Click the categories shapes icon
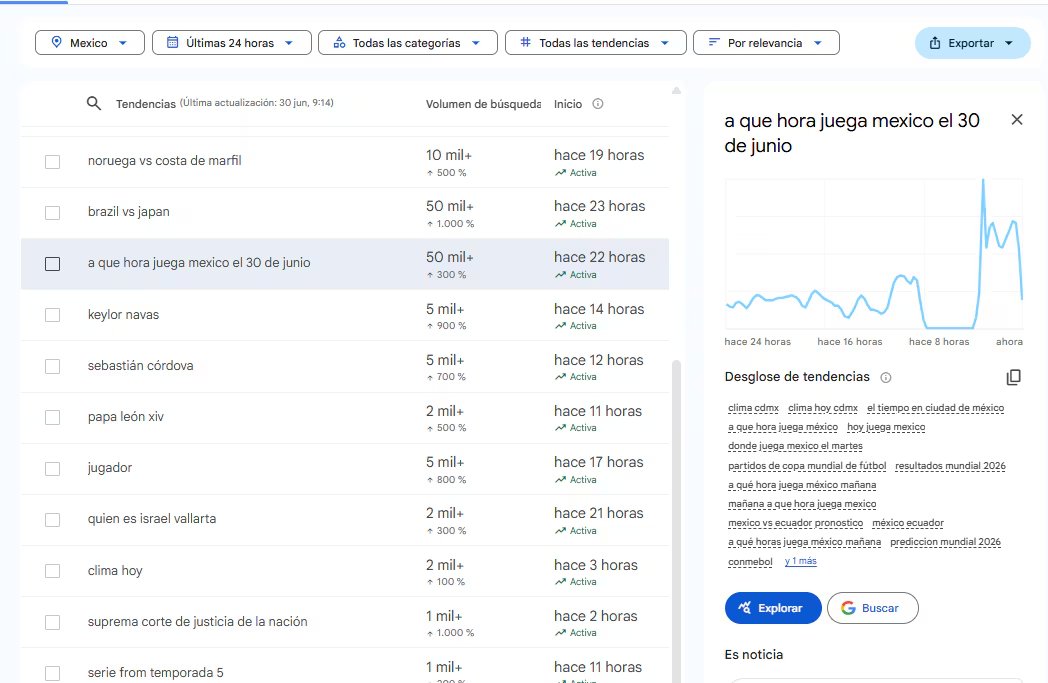 pyautogui.click(x=340, y=42)
